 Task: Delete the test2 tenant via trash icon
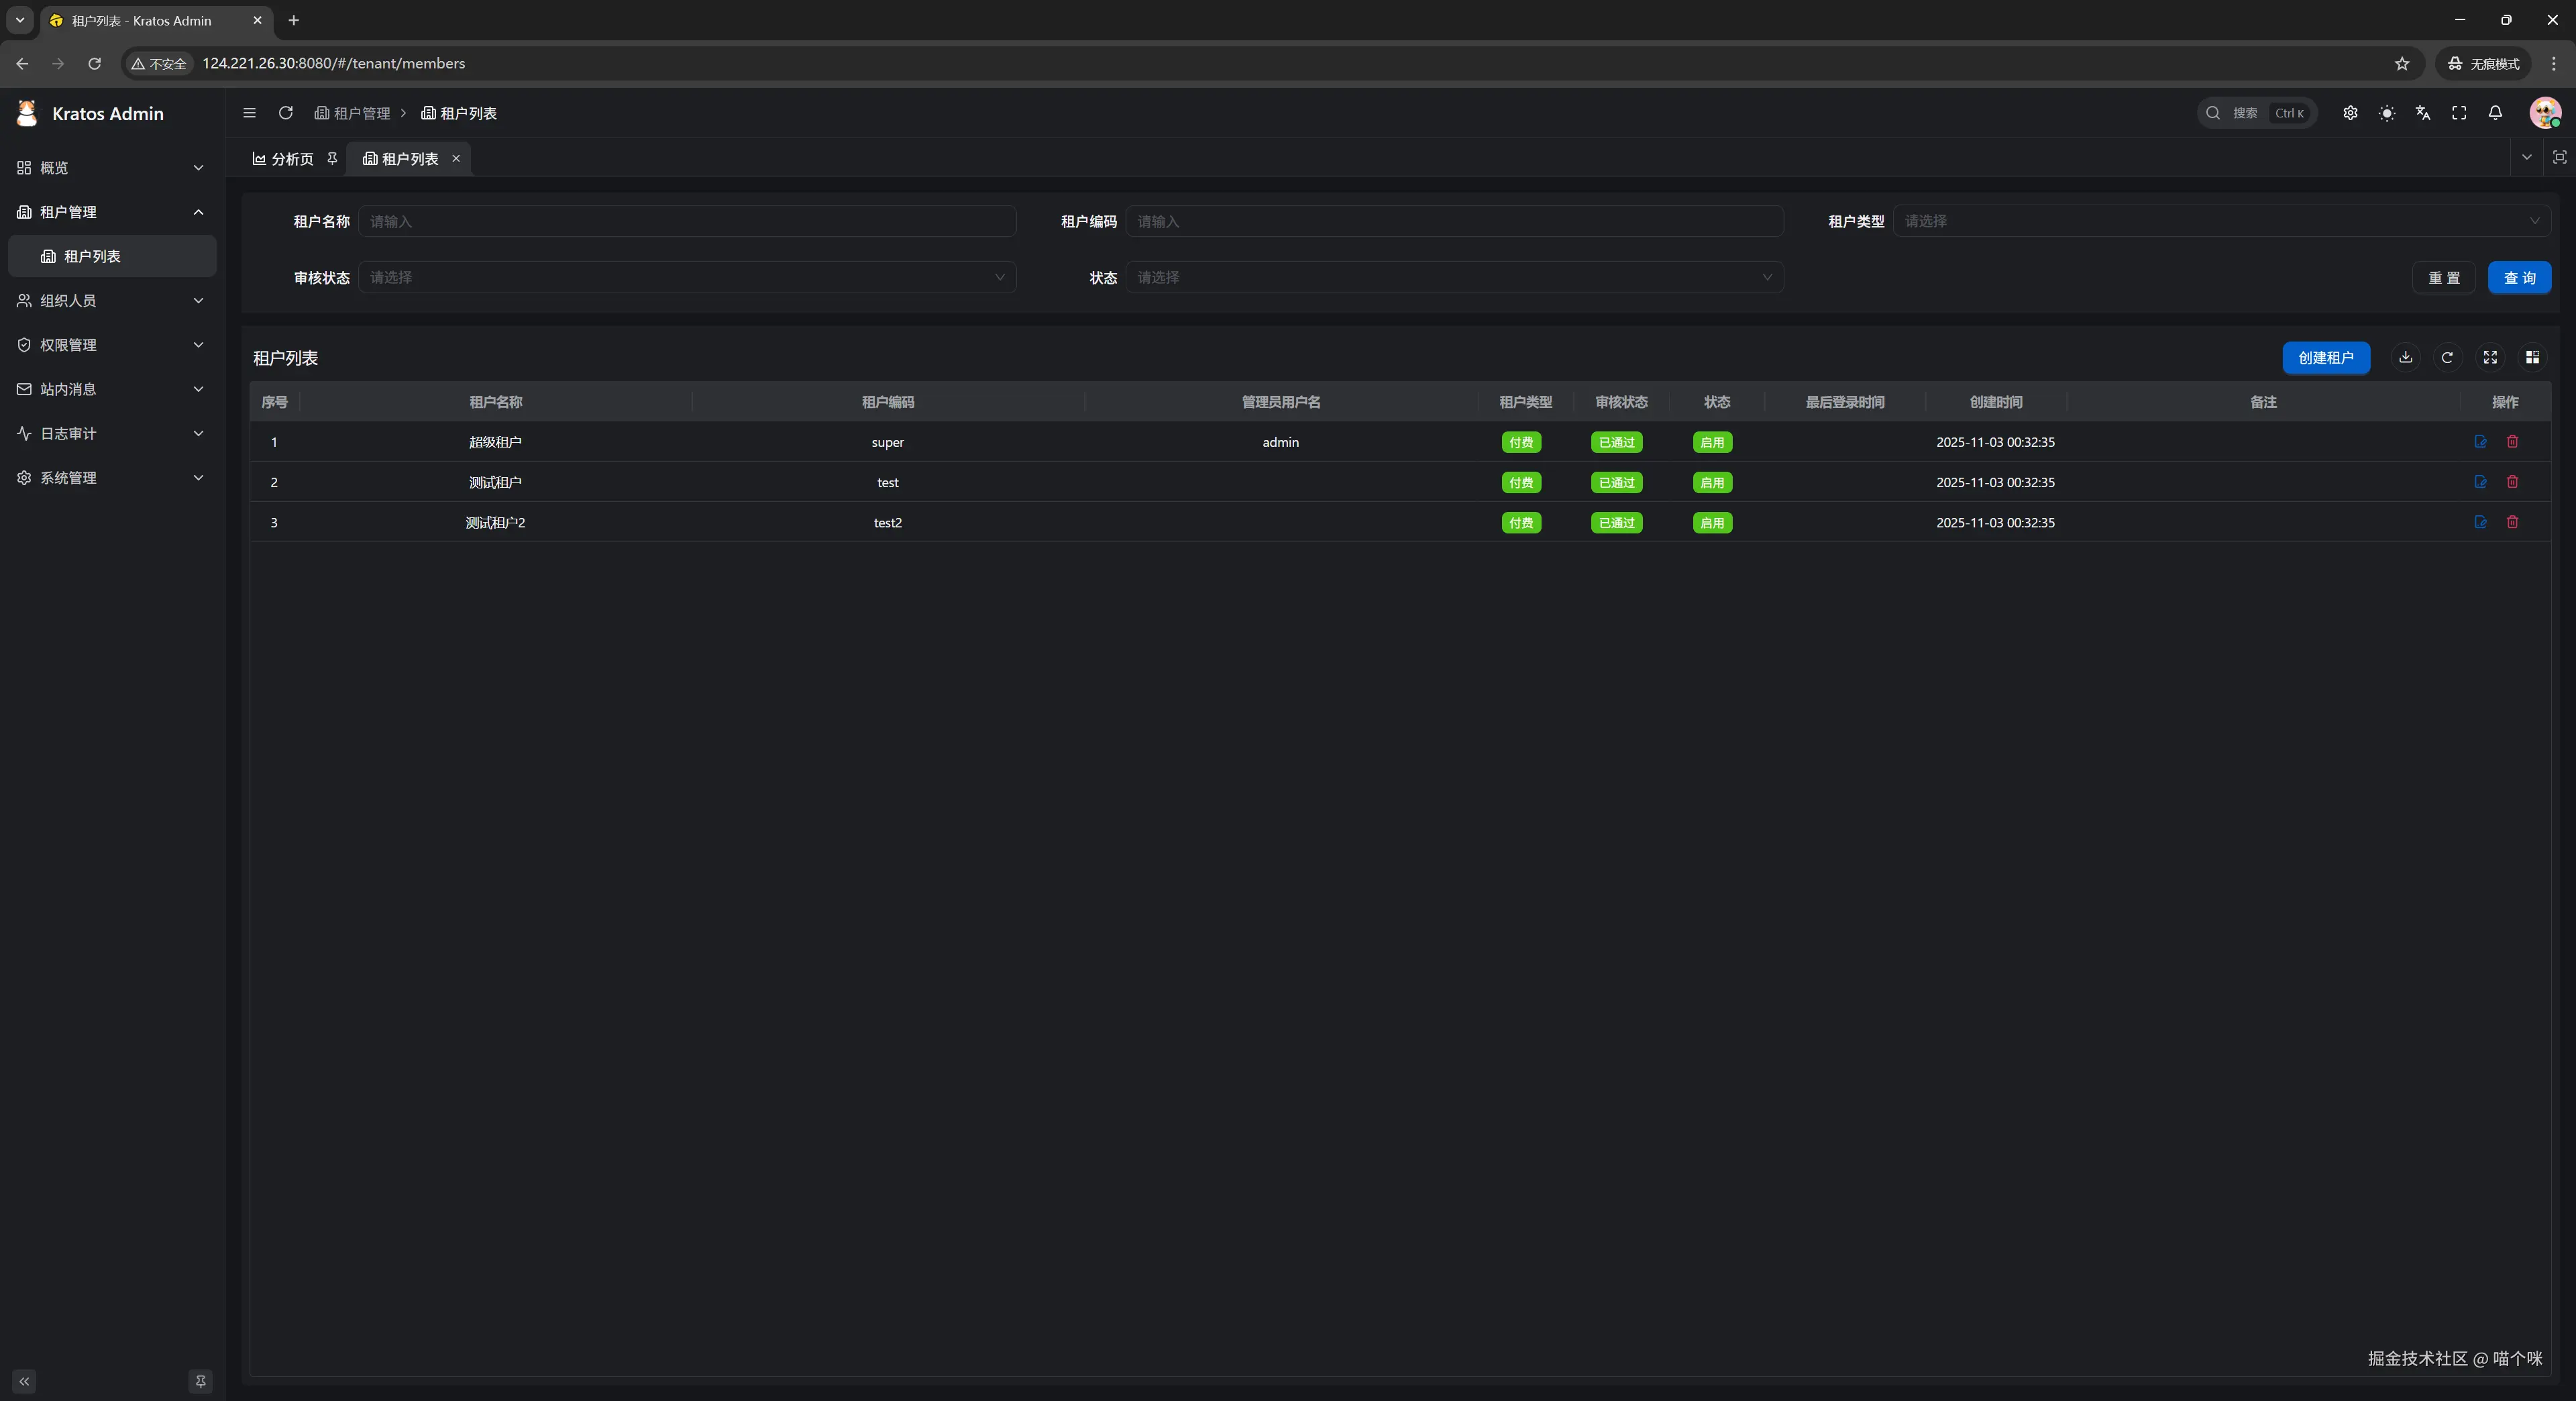point(2512,522)
